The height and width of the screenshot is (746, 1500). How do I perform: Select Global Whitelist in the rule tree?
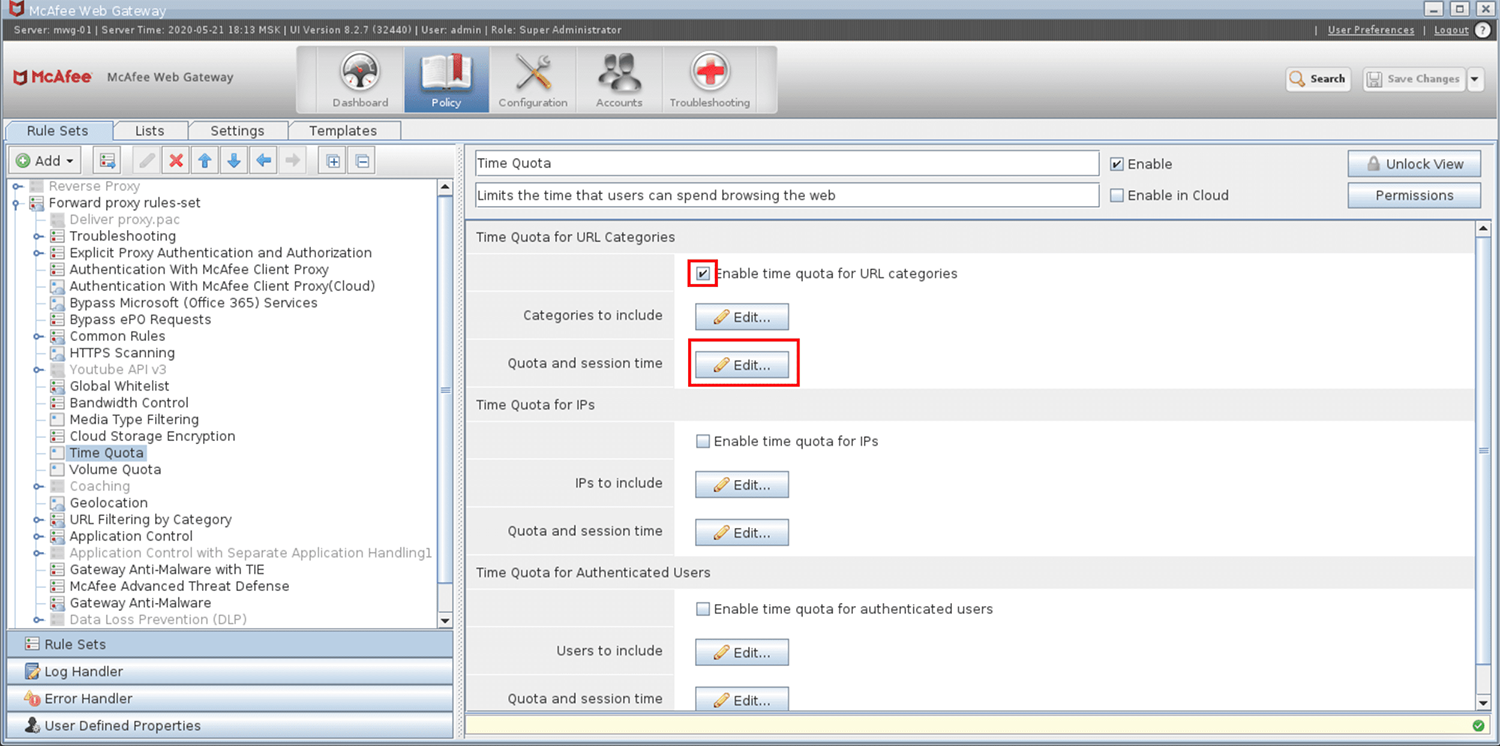(119, 386)
